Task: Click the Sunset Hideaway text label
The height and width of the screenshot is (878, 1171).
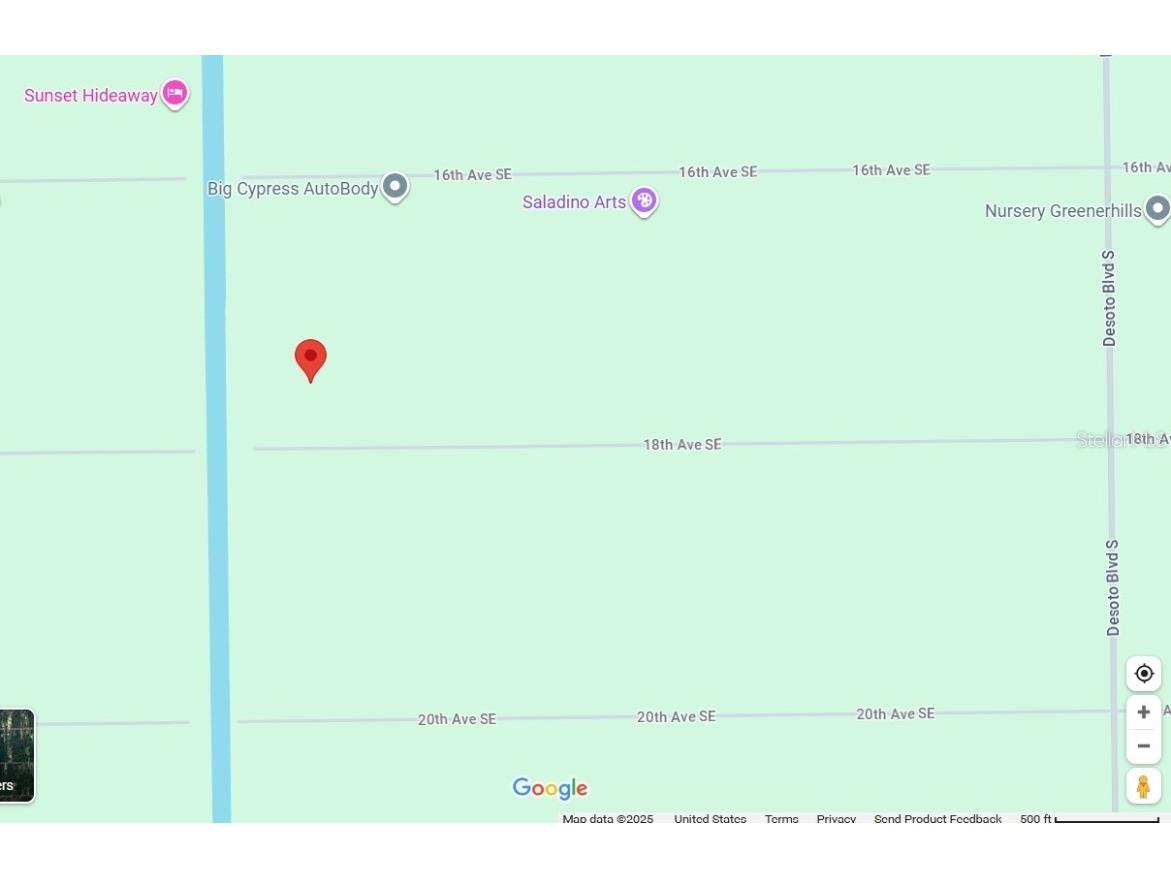Action: [x=91, y=96]
